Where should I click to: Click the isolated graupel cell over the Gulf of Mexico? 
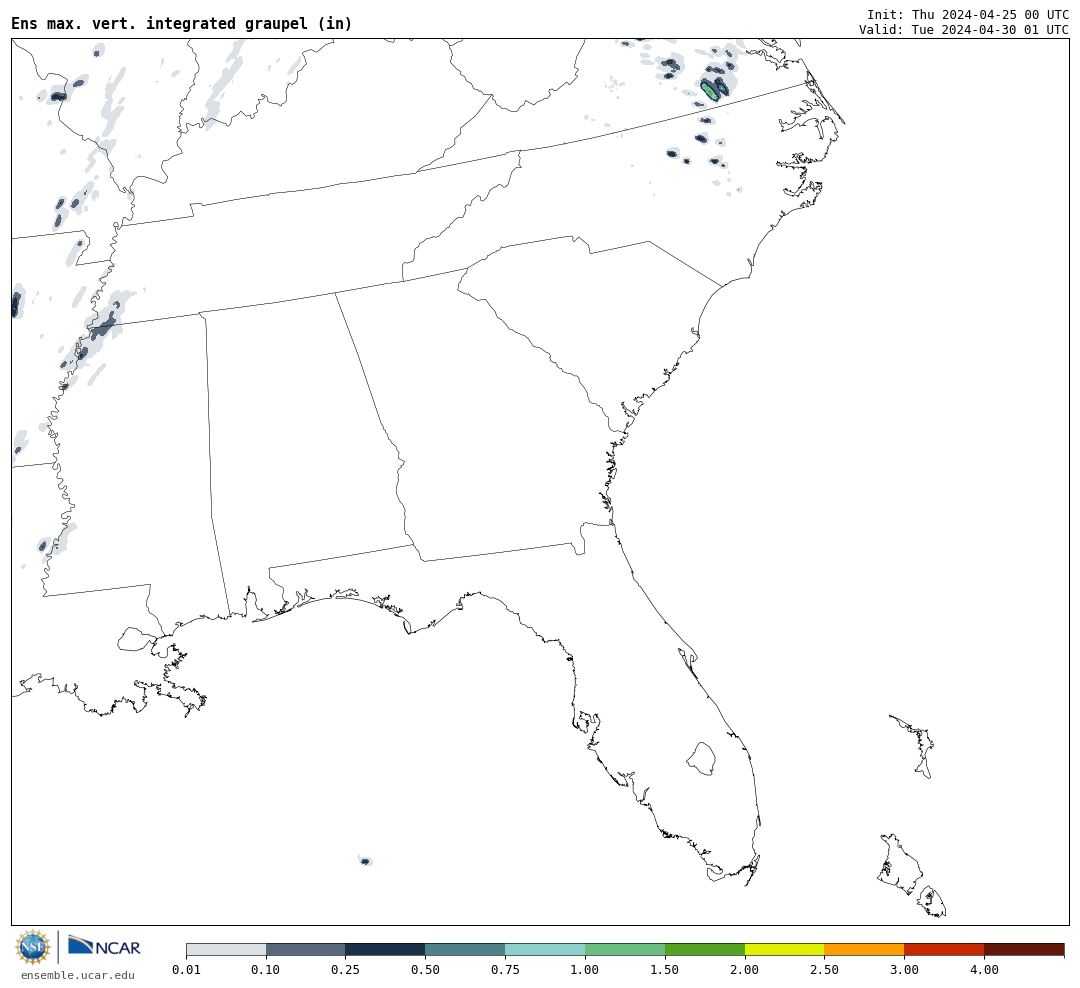(365, 861)
